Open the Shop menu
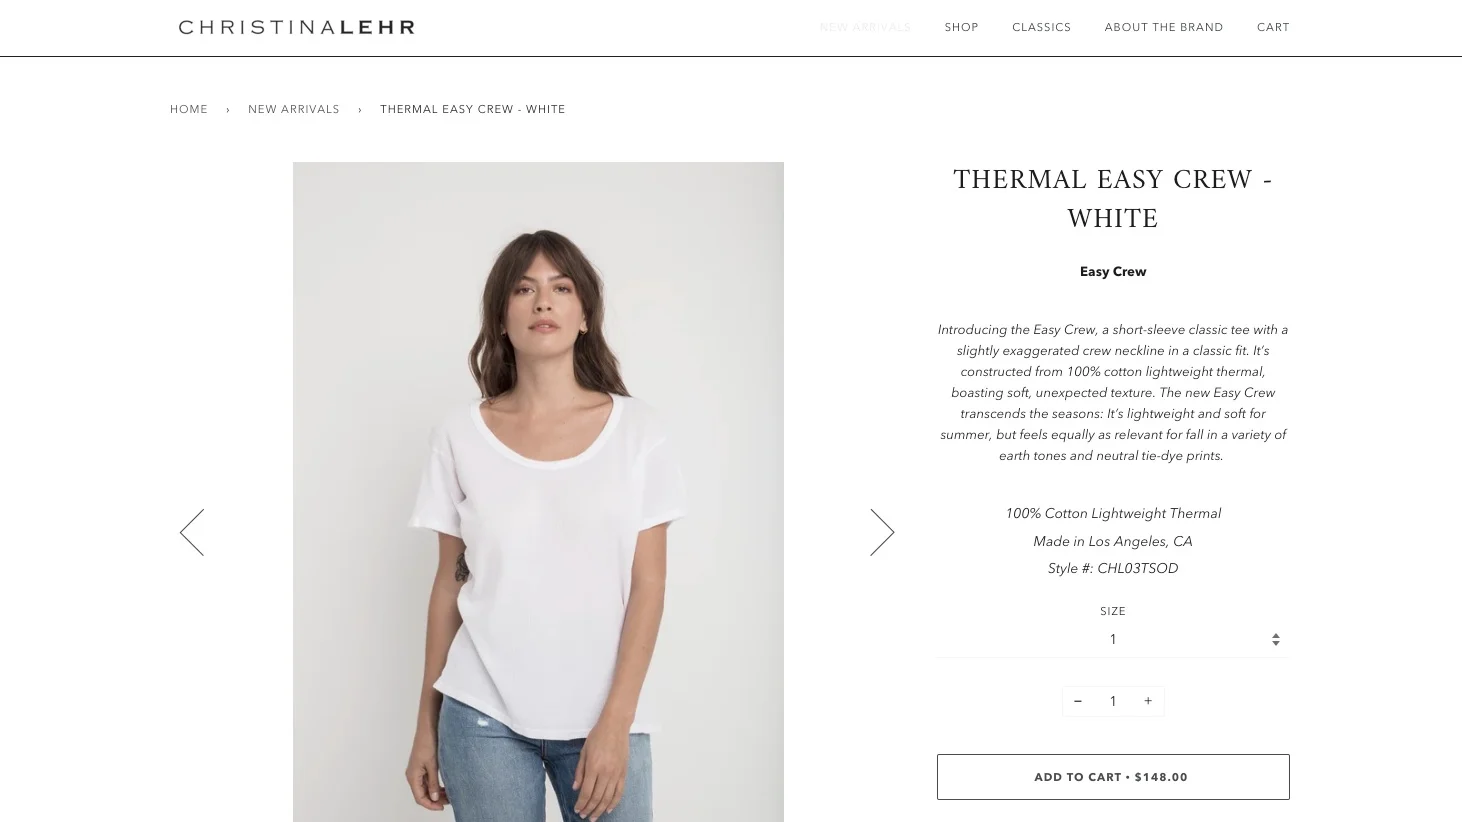 click(x=961, y=27)
